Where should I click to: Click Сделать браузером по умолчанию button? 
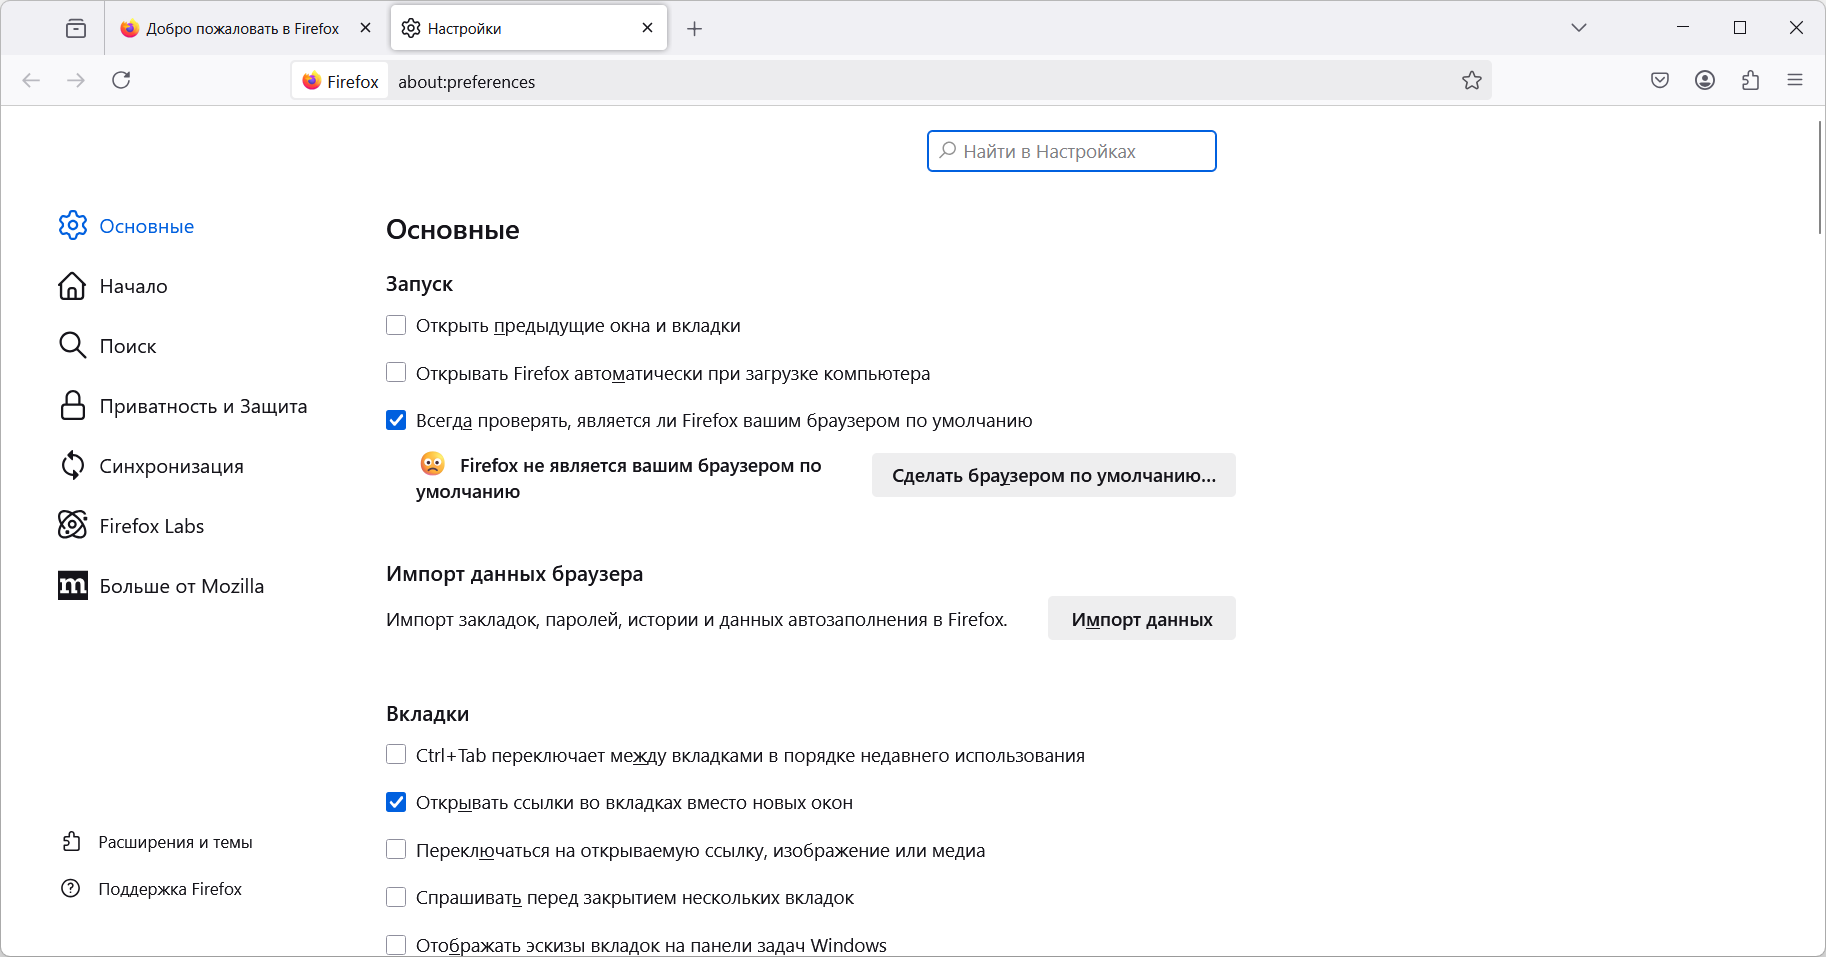coord(1054,475)
